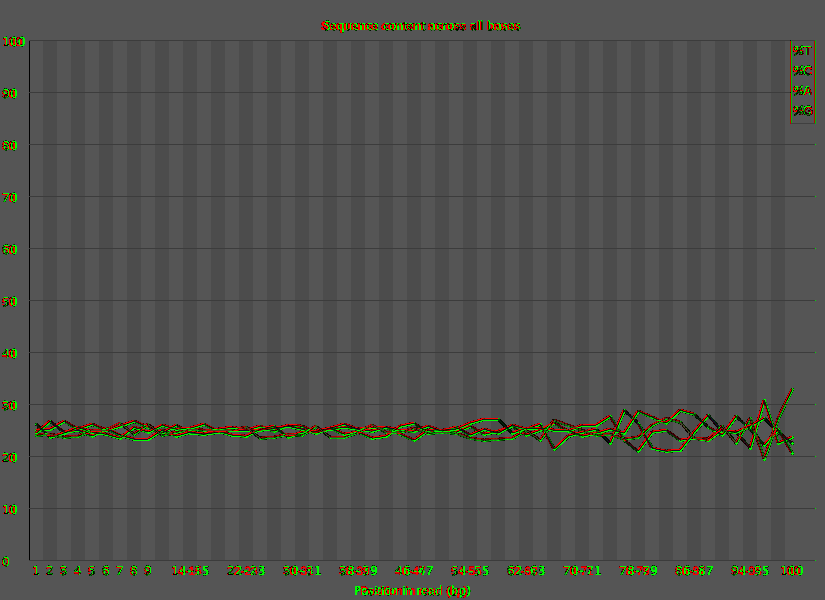Image resolution: width=825 pixels, height=600 pixels.
Task: Click the y-axis tick label 40
Action: click(10, 354)
